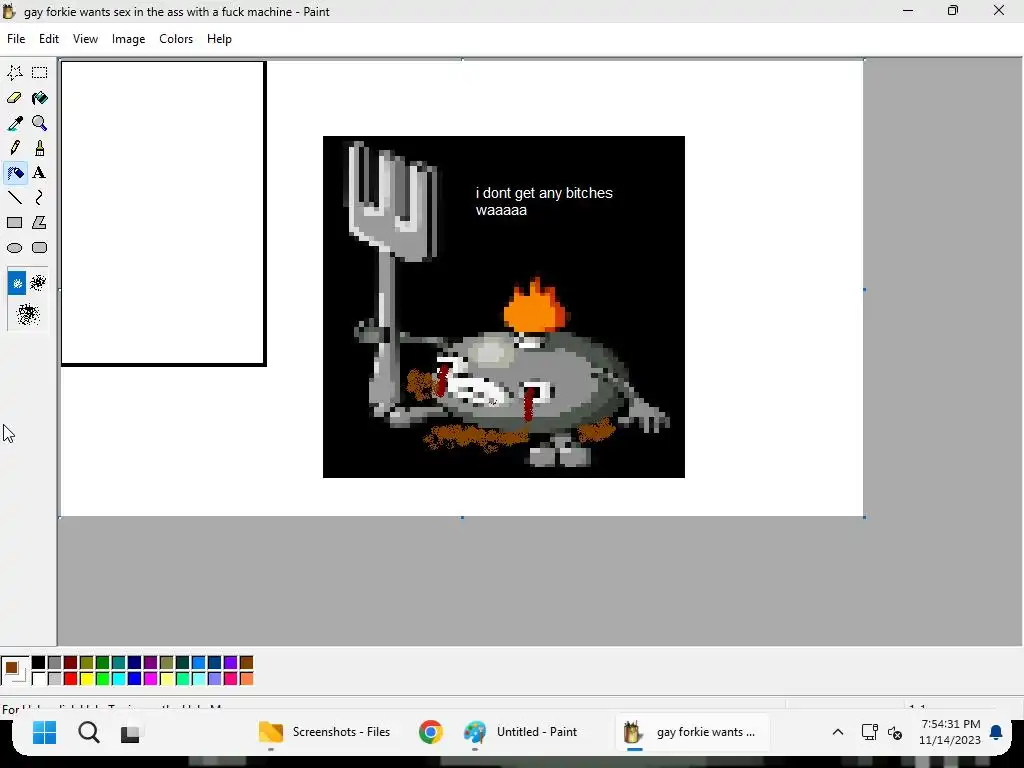The image size is (1024, 768).
Task: Pick the lime green palette color
Action: pyautogui.click(x=103, y=679)
